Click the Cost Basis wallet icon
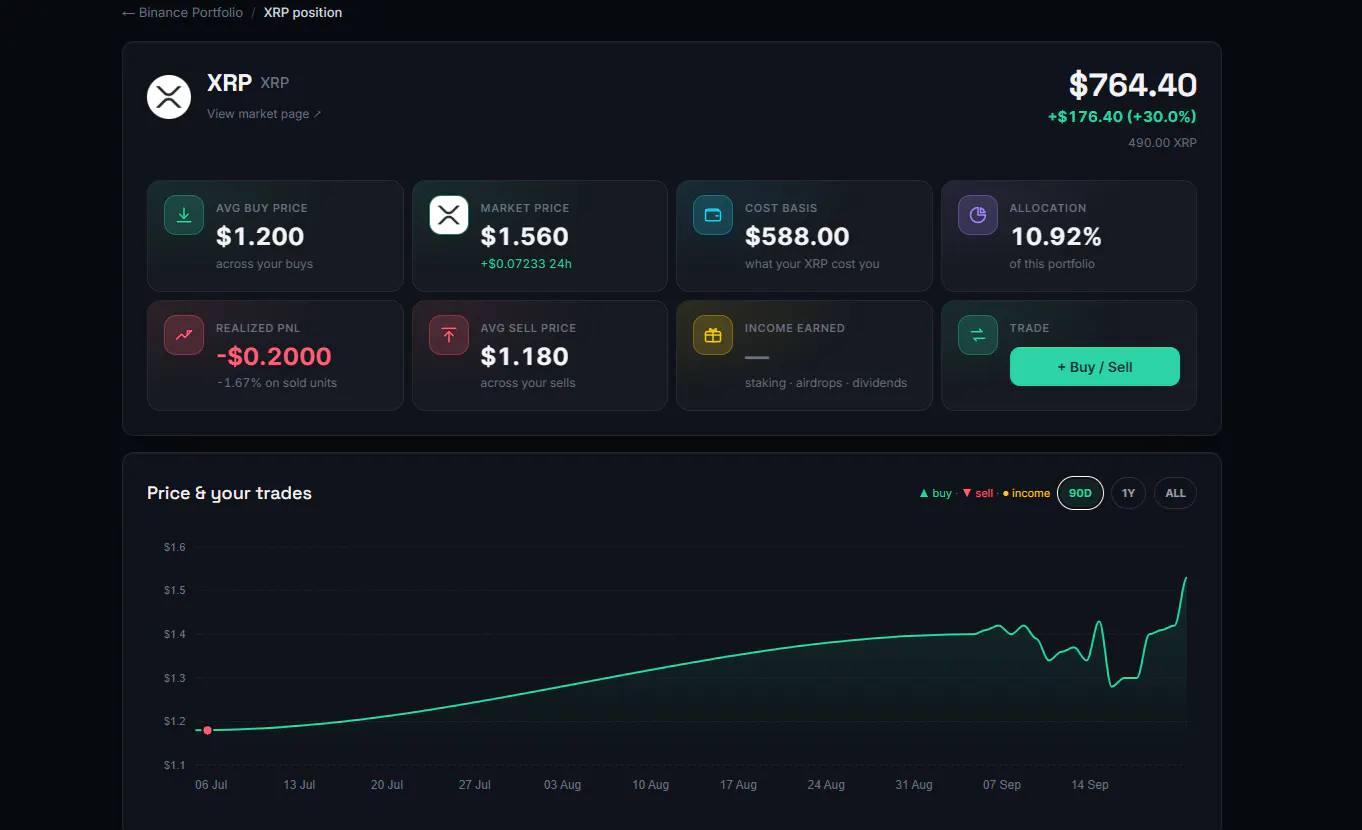This screenshot has height=830, width=1362. (x=713, y=215)
